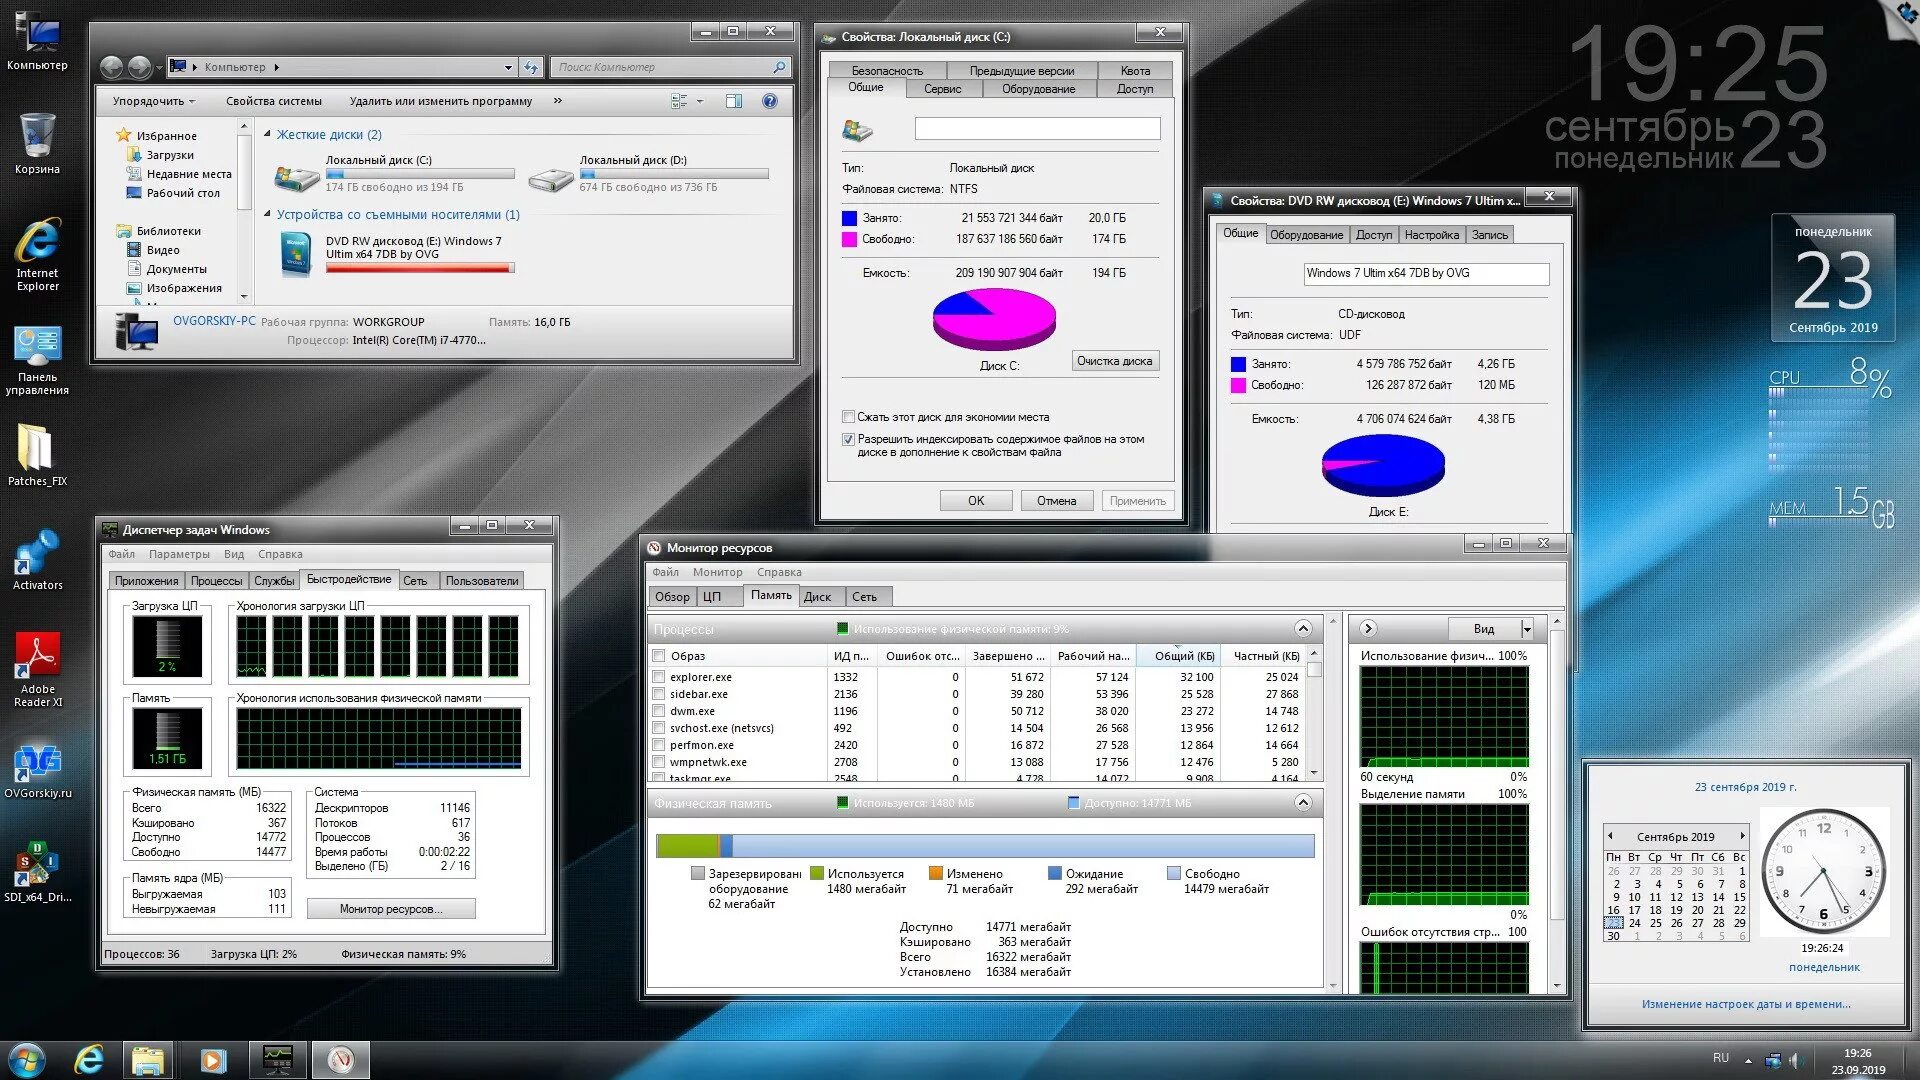
Task: Toggle Explorer preview pane icon
Action: point(733,101)
